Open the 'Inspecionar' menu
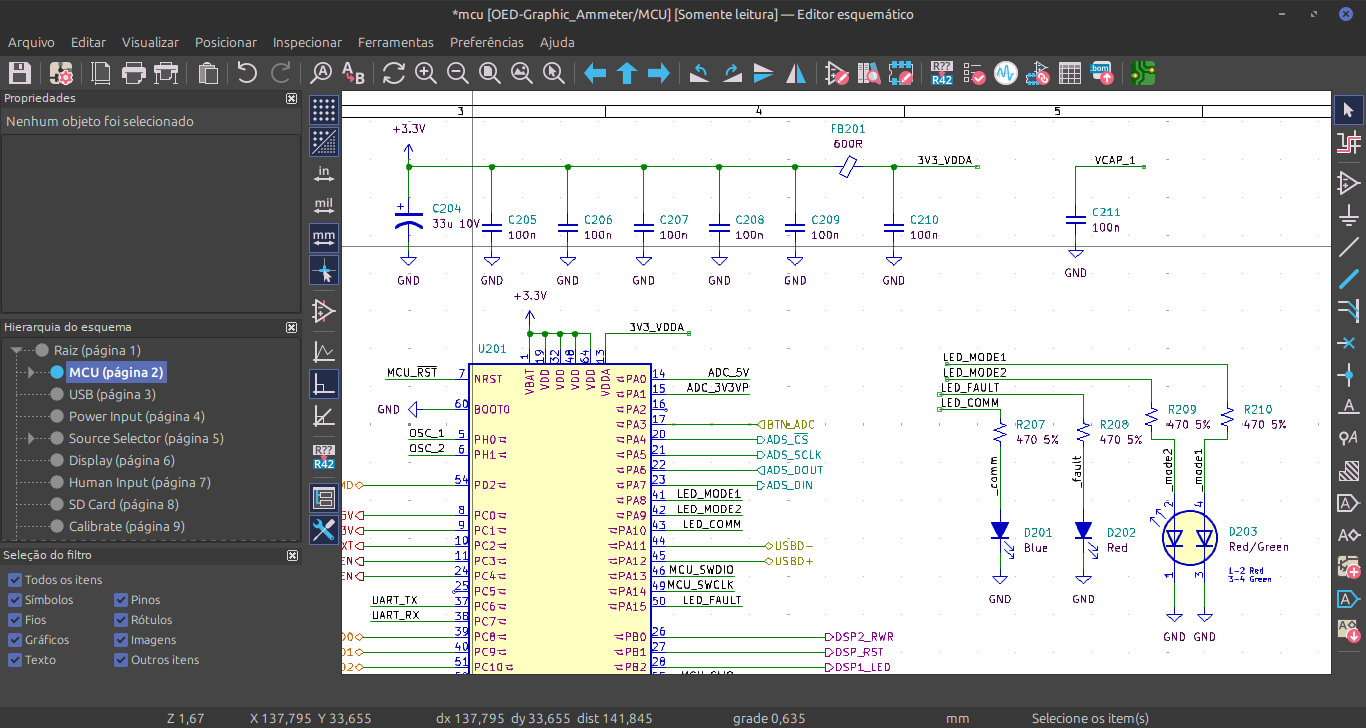The image size is (1366, 728). (x=307, y=42)
